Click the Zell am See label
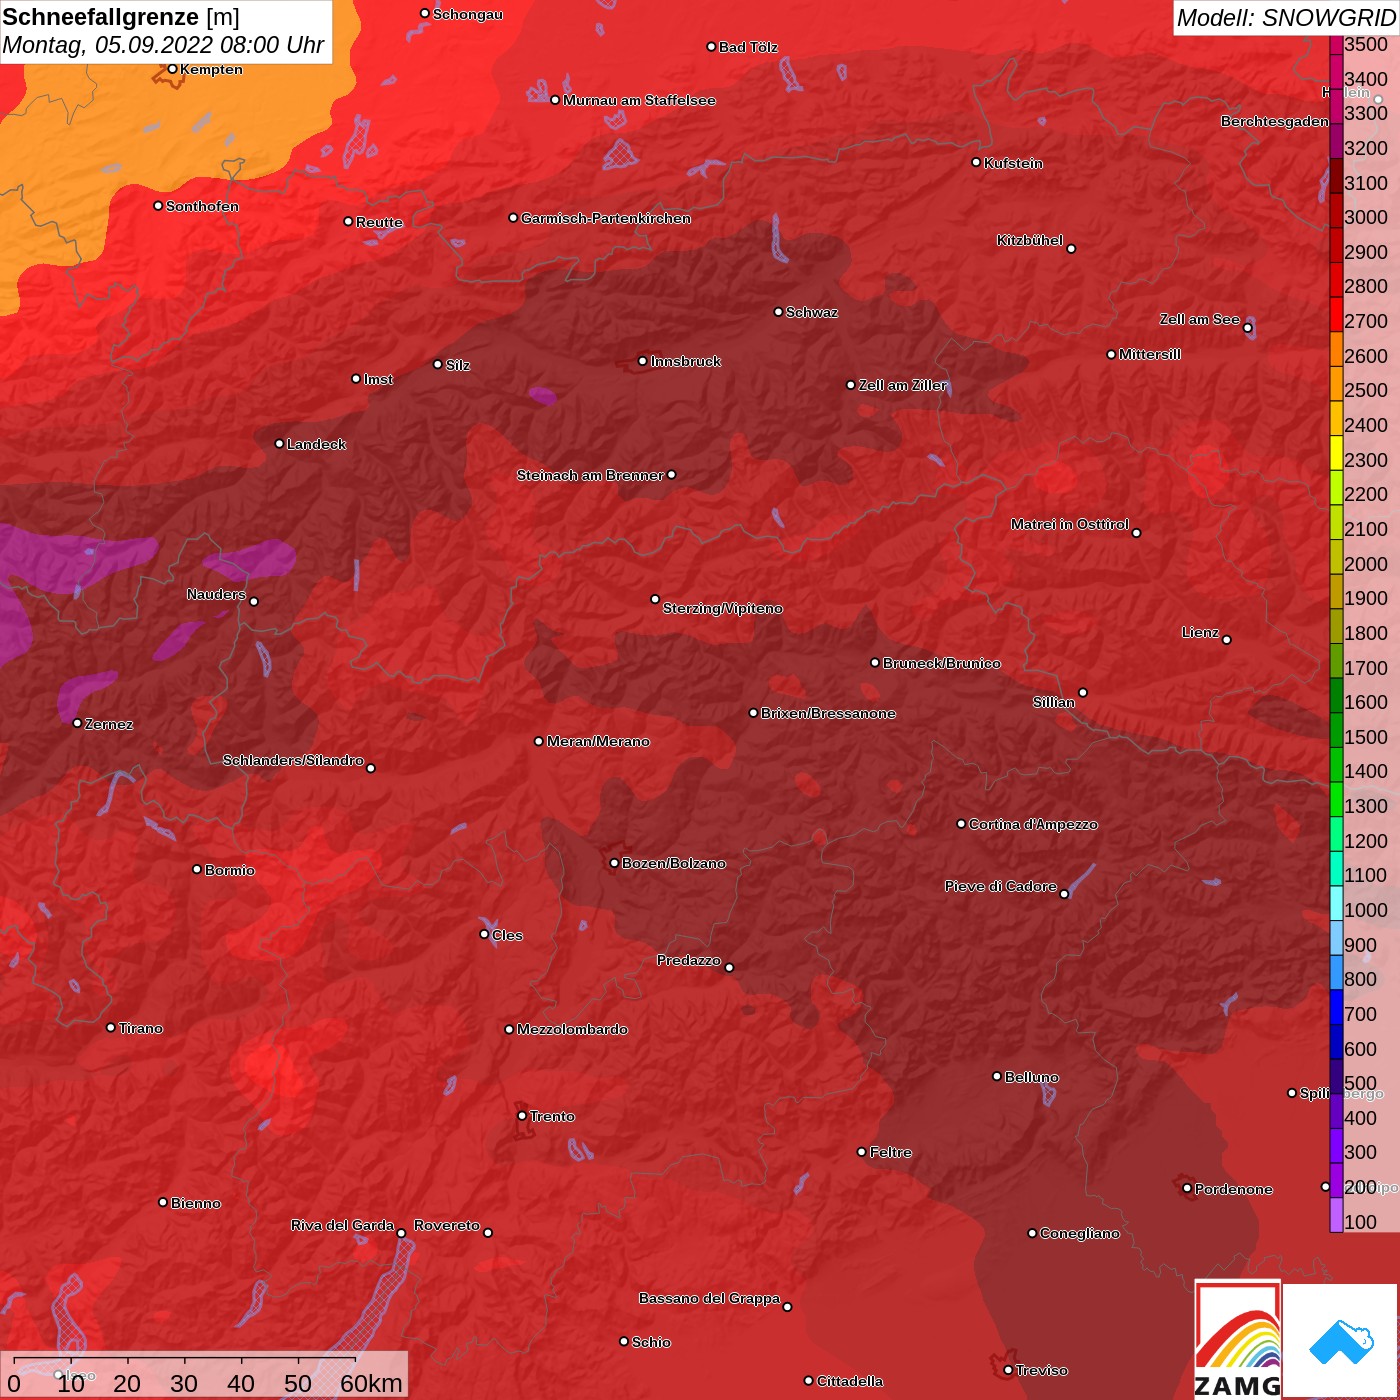 (1200, 319)
